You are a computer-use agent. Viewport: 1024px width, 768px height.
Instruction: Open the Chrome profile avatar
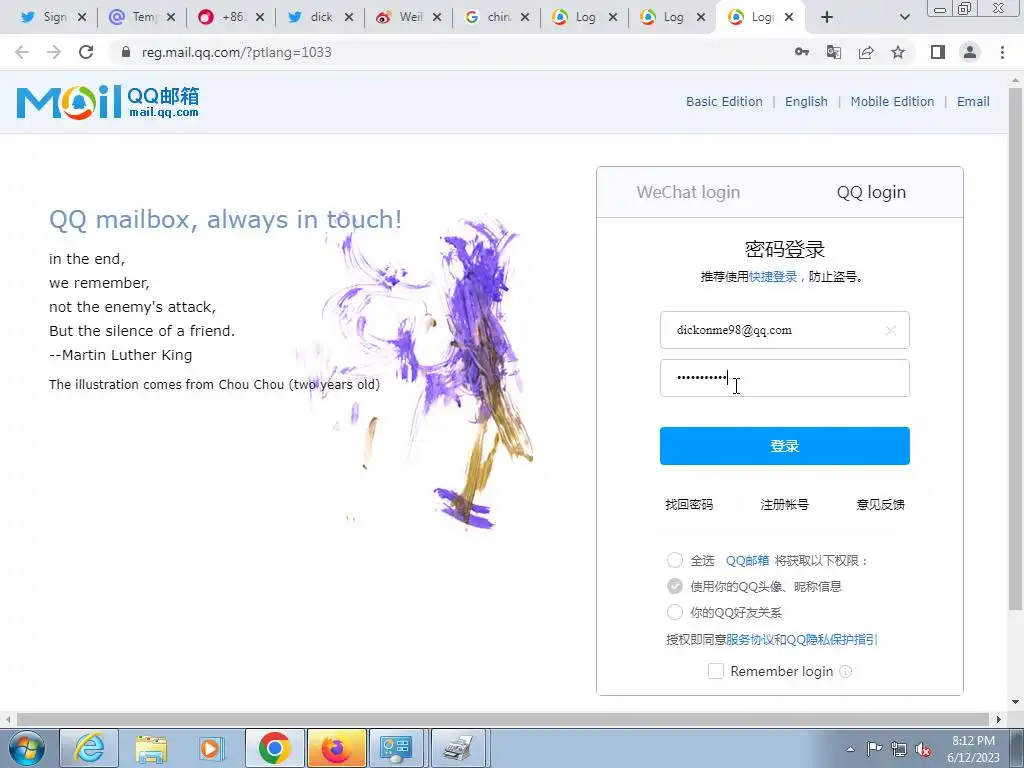pos(970,52)
